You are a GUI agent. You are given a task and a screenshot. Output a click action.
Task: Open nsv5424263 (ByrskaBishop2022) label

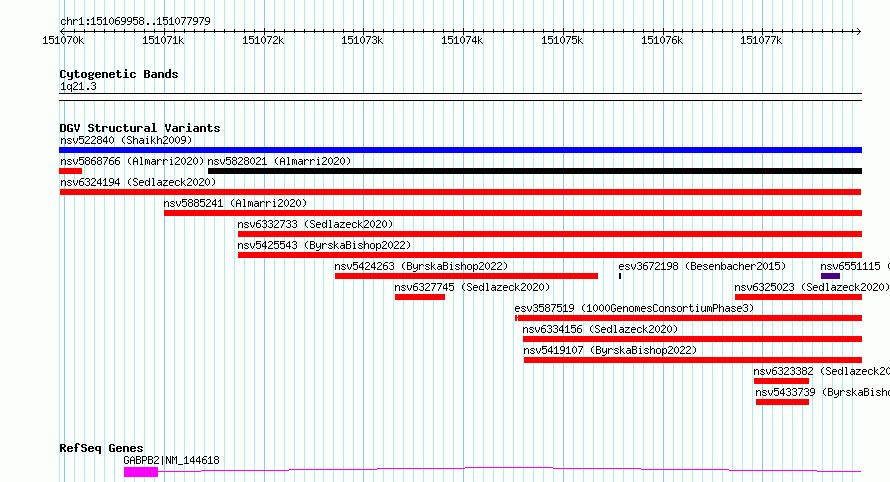pos(421,266)
